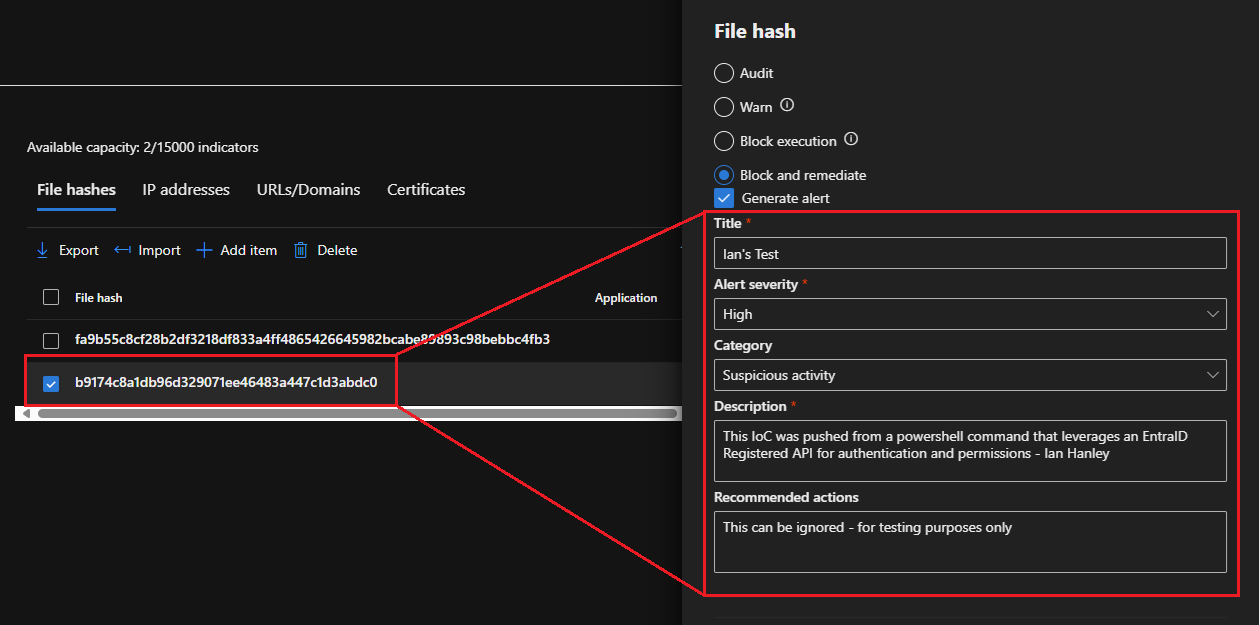Uncheck the b9174c8a1db96d hash row checkbox
The width and height of the screenshot is (1260, 625).
click(51, 382)
